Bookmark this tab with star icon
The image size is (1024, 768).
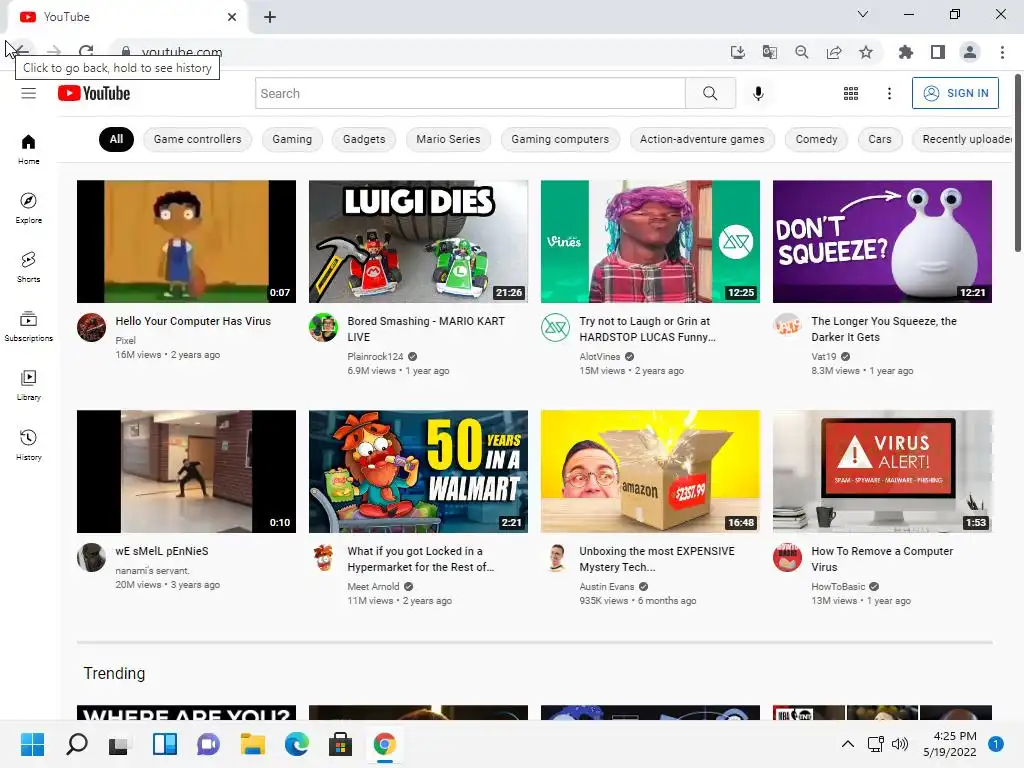(866, 52)
